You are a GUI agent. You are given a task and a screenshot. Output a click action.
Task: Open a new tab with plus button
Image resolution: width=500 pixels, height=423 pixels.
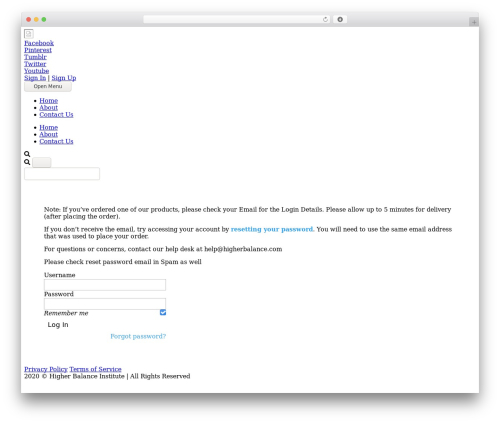(x=474, y=22)
